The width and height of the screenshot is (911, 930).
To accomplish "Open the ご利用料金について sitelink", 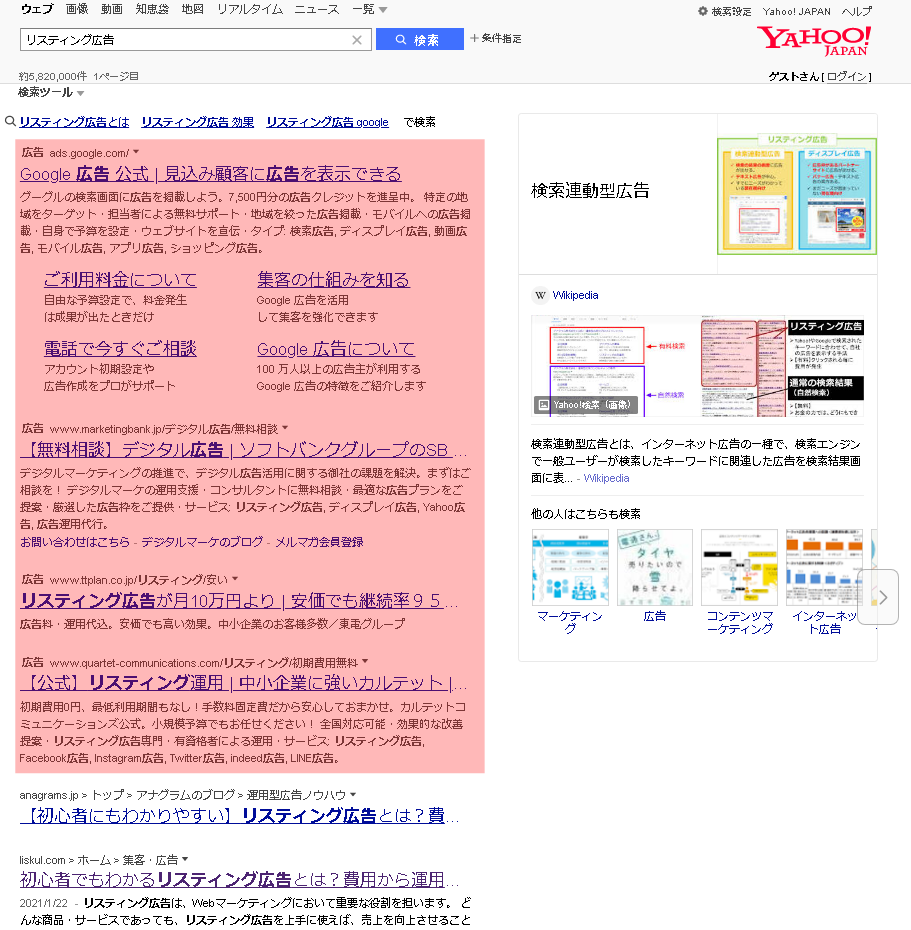I will [120, 279].
